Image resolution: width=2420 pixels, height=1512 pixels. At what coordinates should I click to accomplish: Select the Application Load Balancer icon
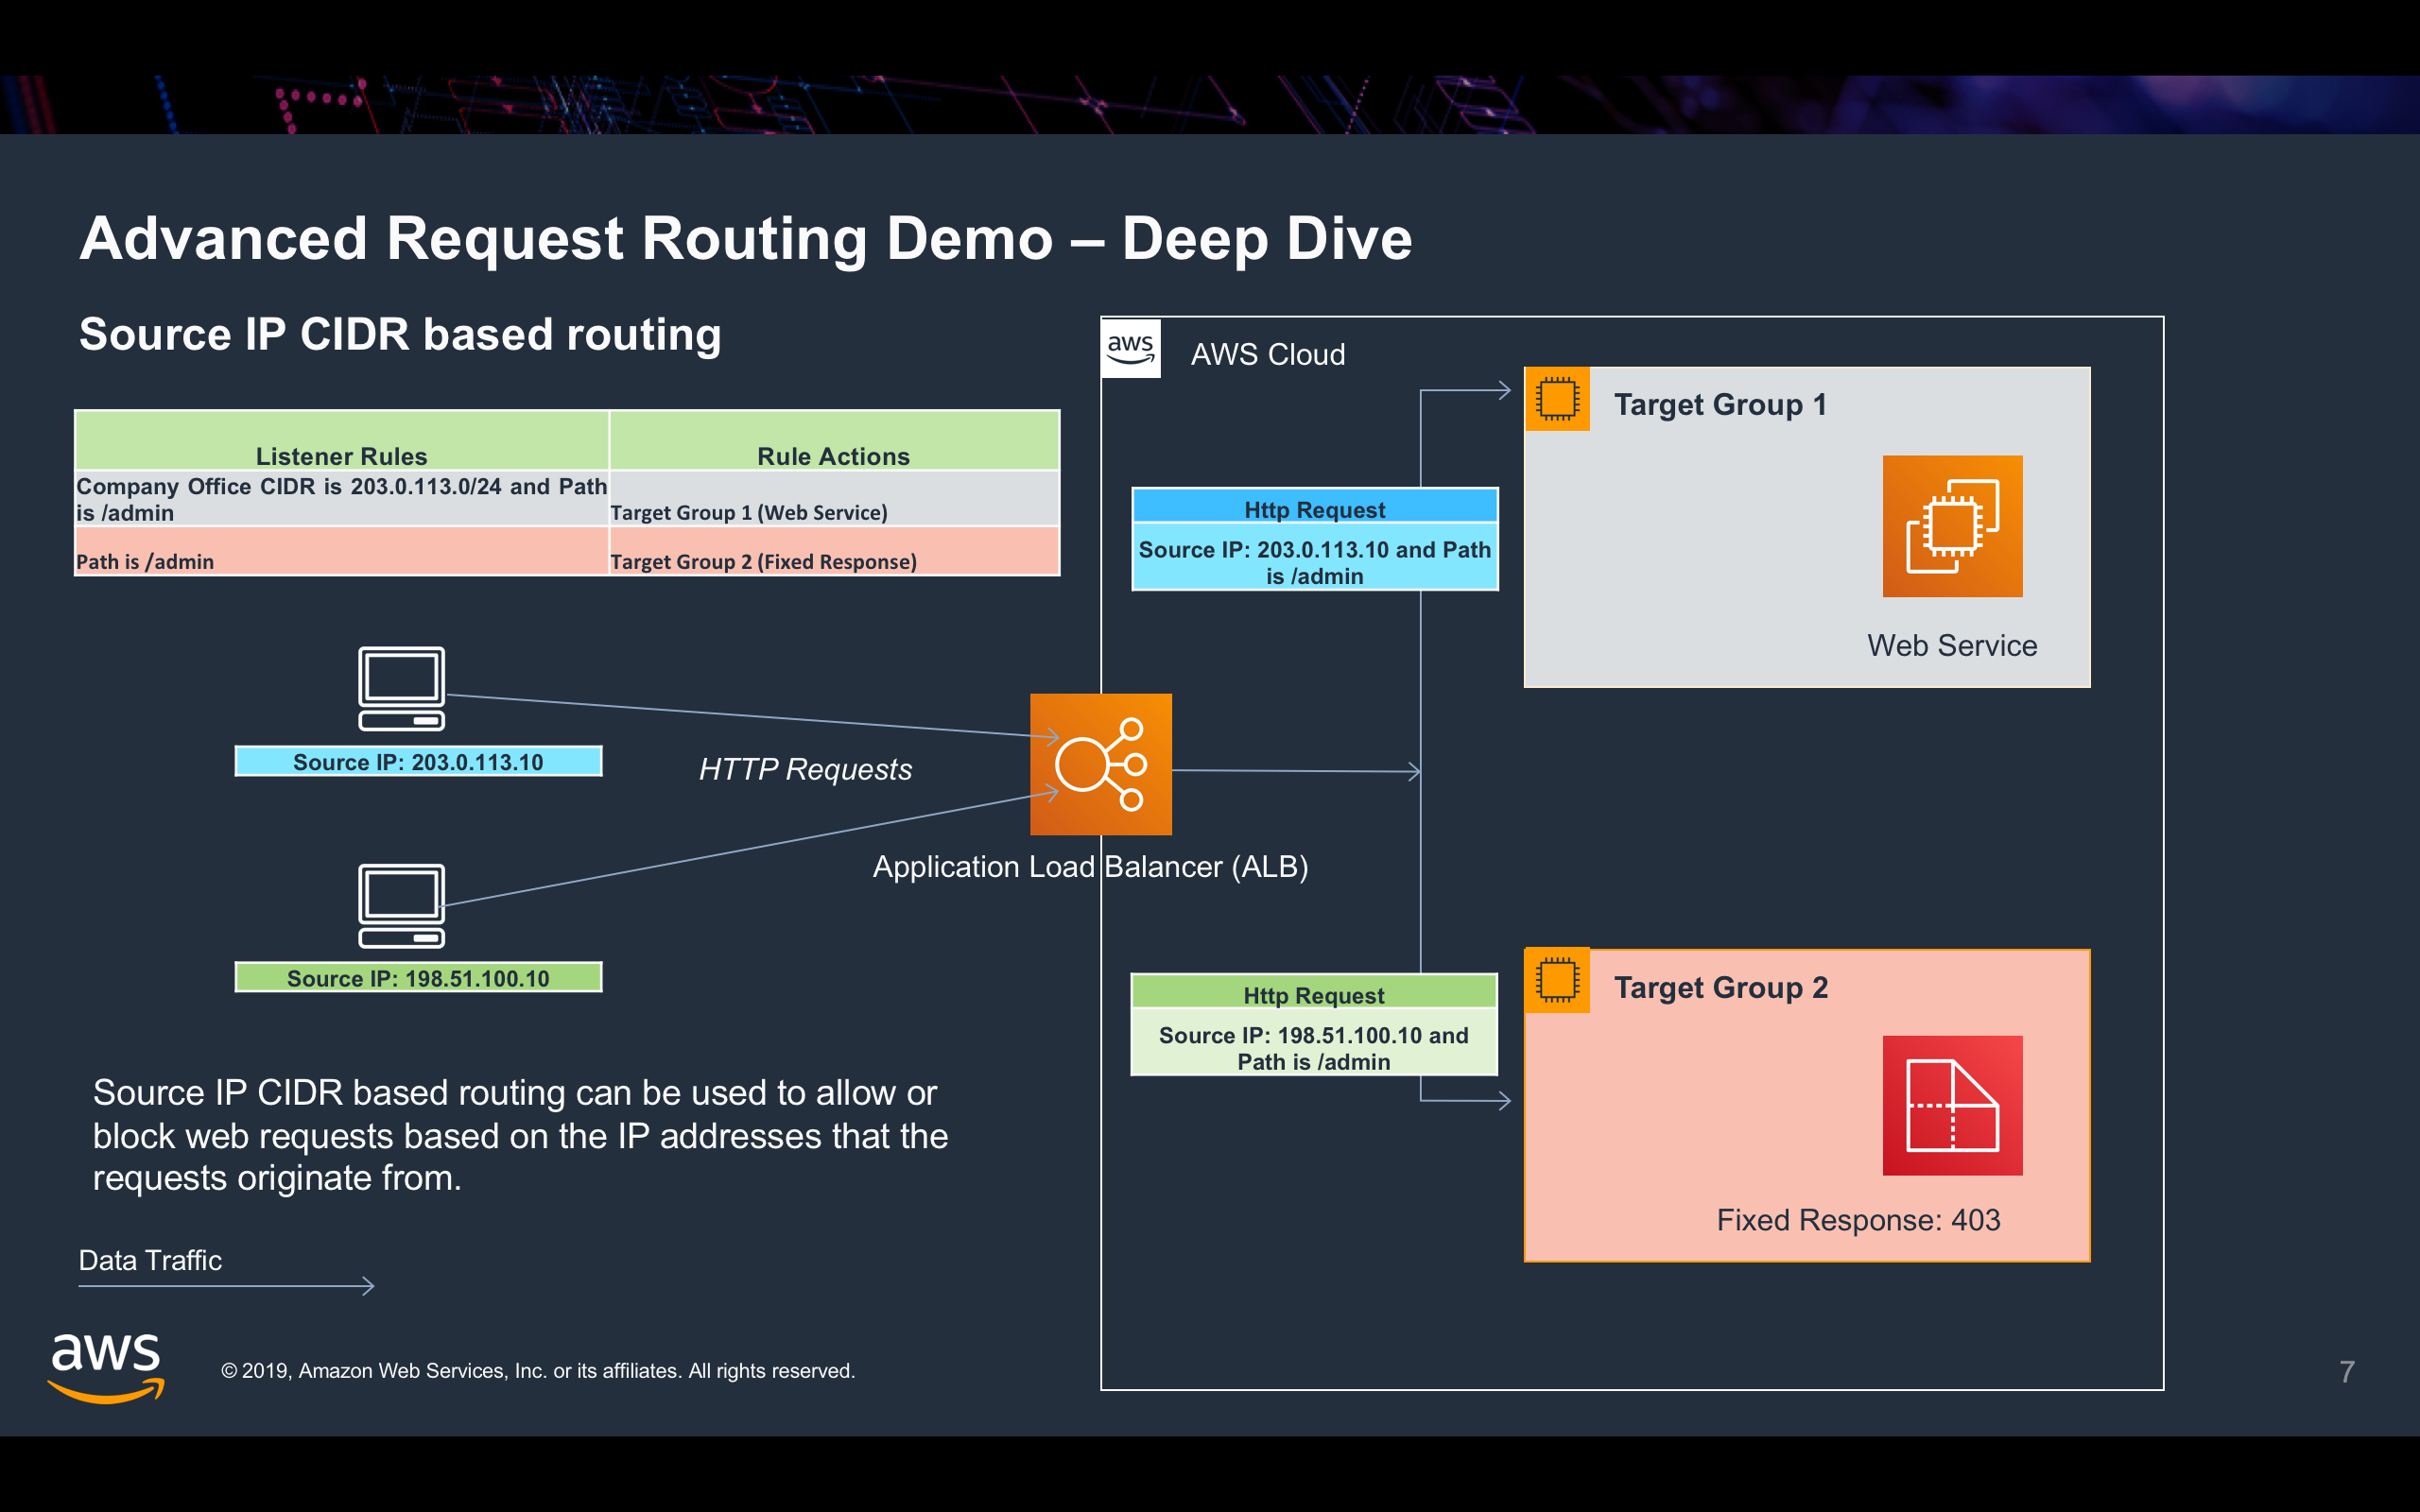coord(1100,765)
